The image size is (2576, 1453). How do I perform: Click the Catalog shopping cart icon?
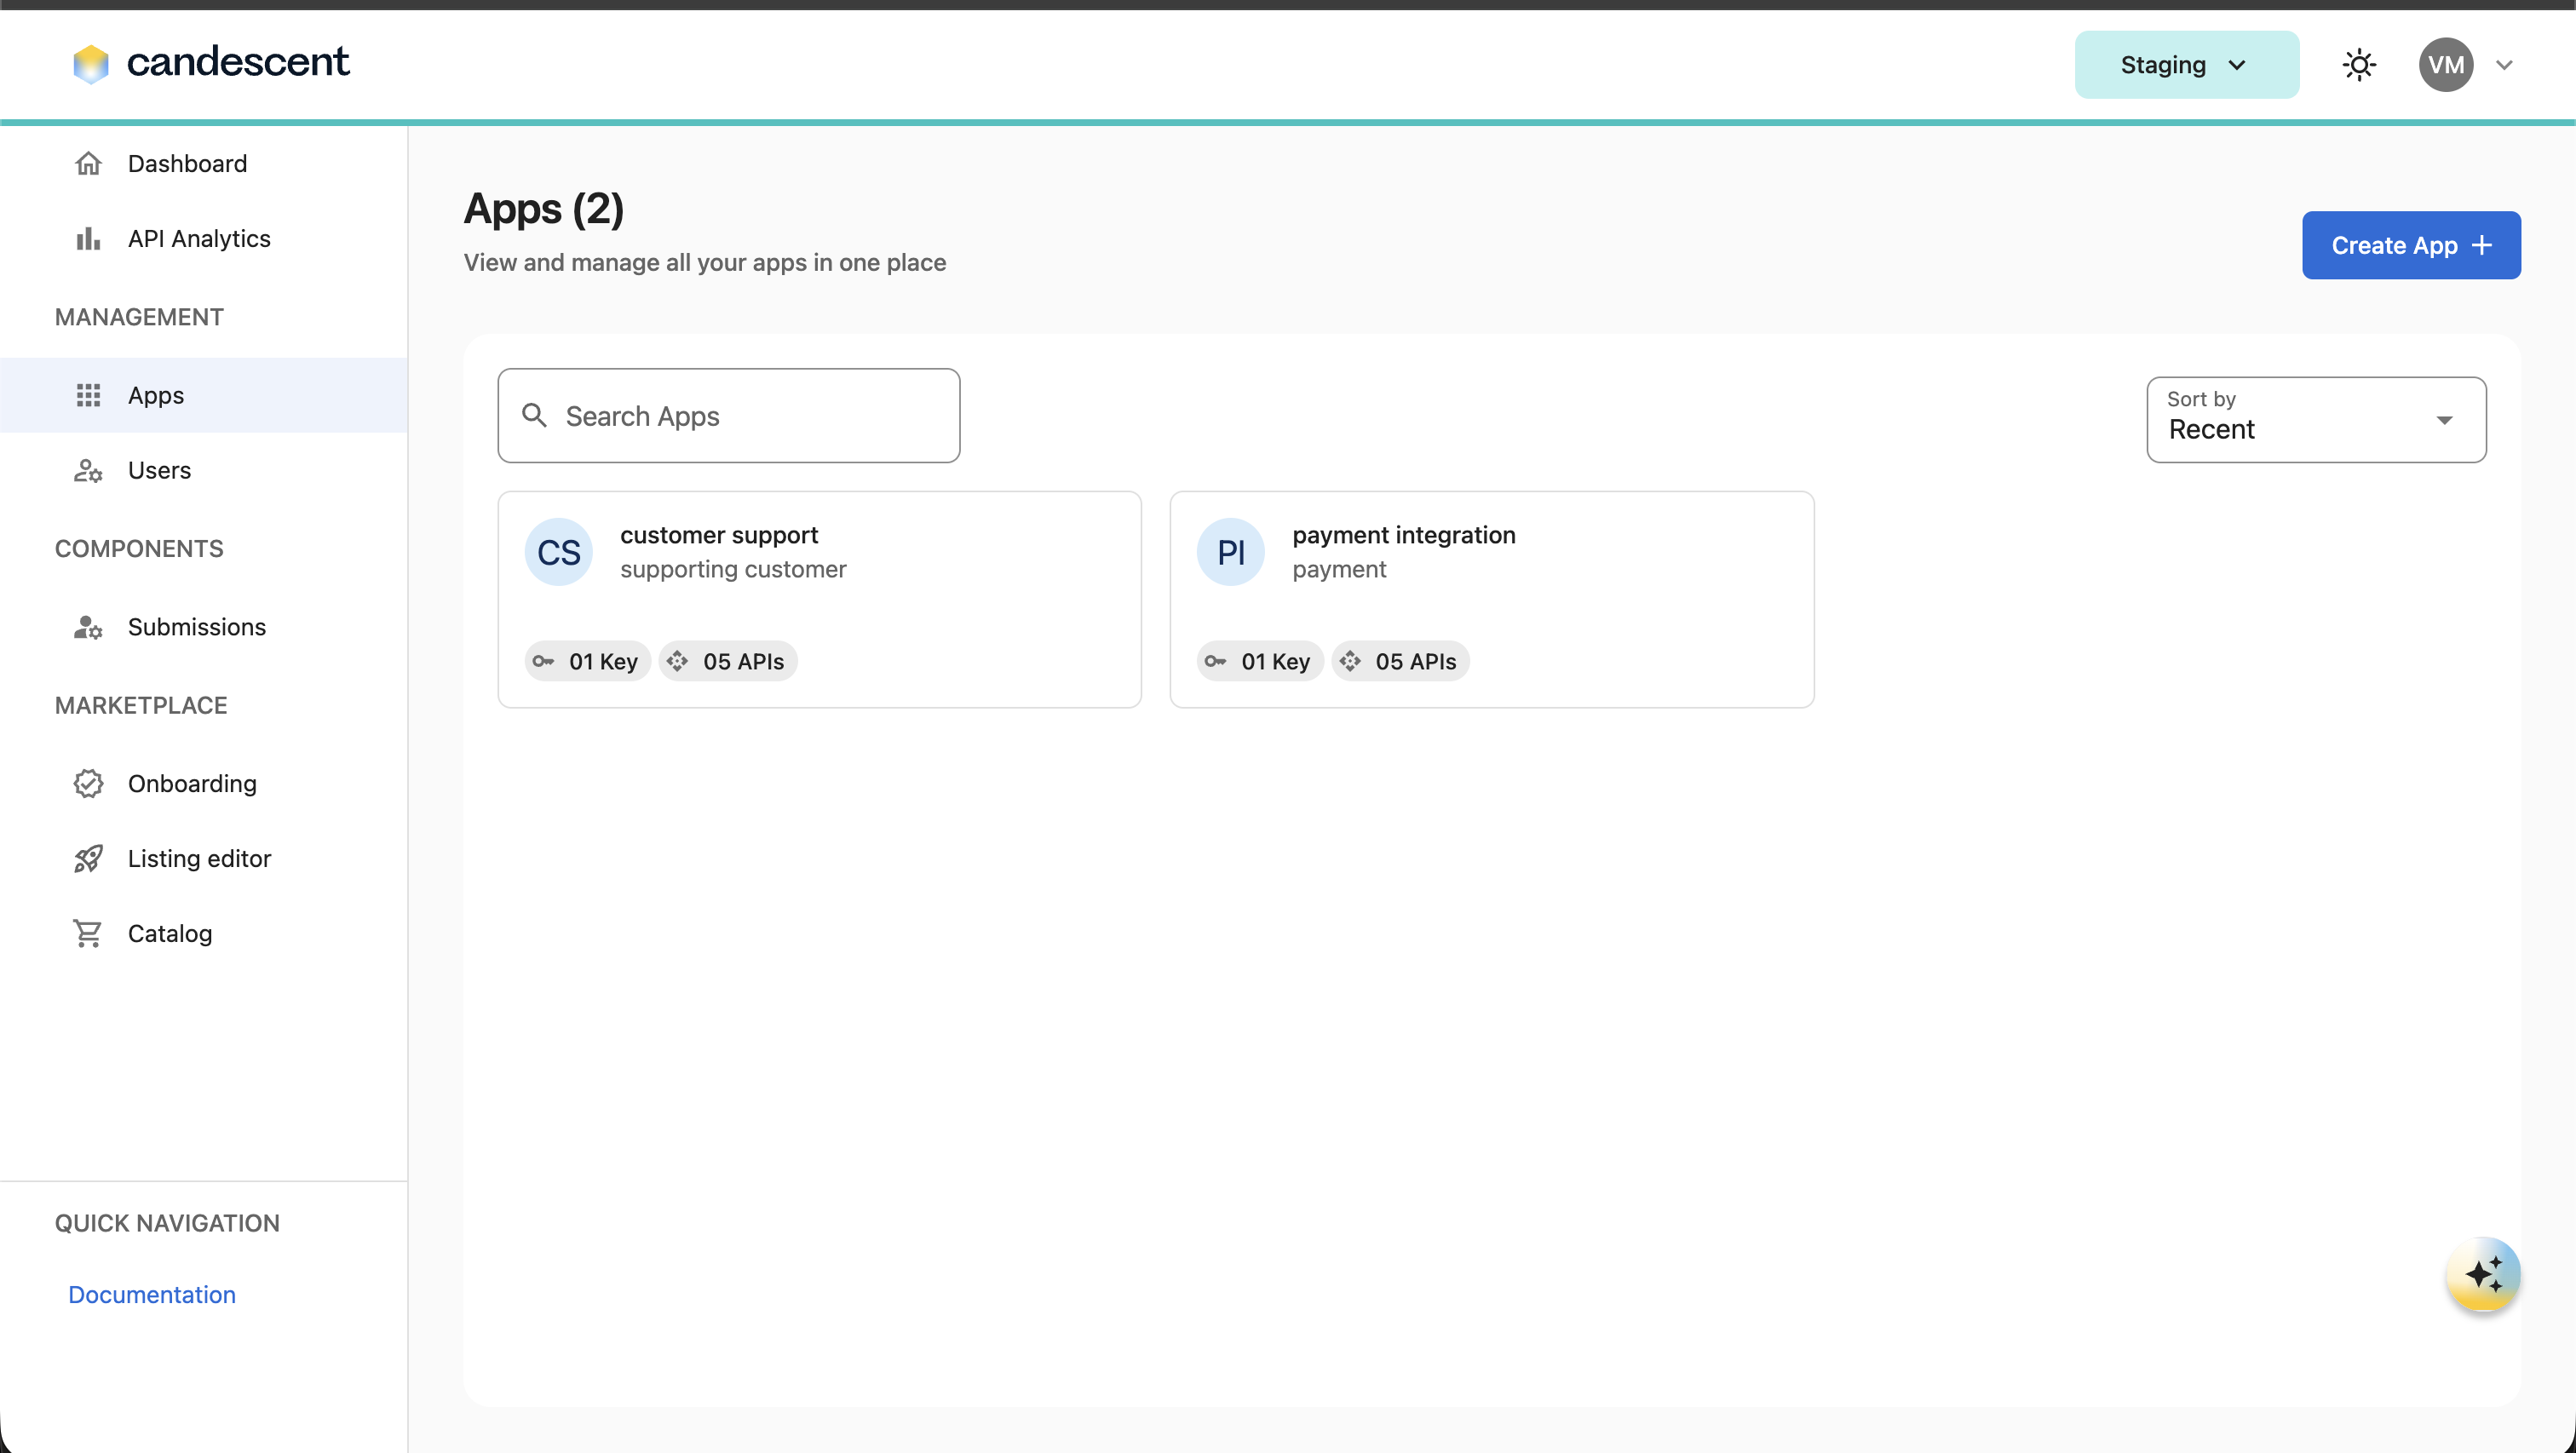(x=88, y=934)
